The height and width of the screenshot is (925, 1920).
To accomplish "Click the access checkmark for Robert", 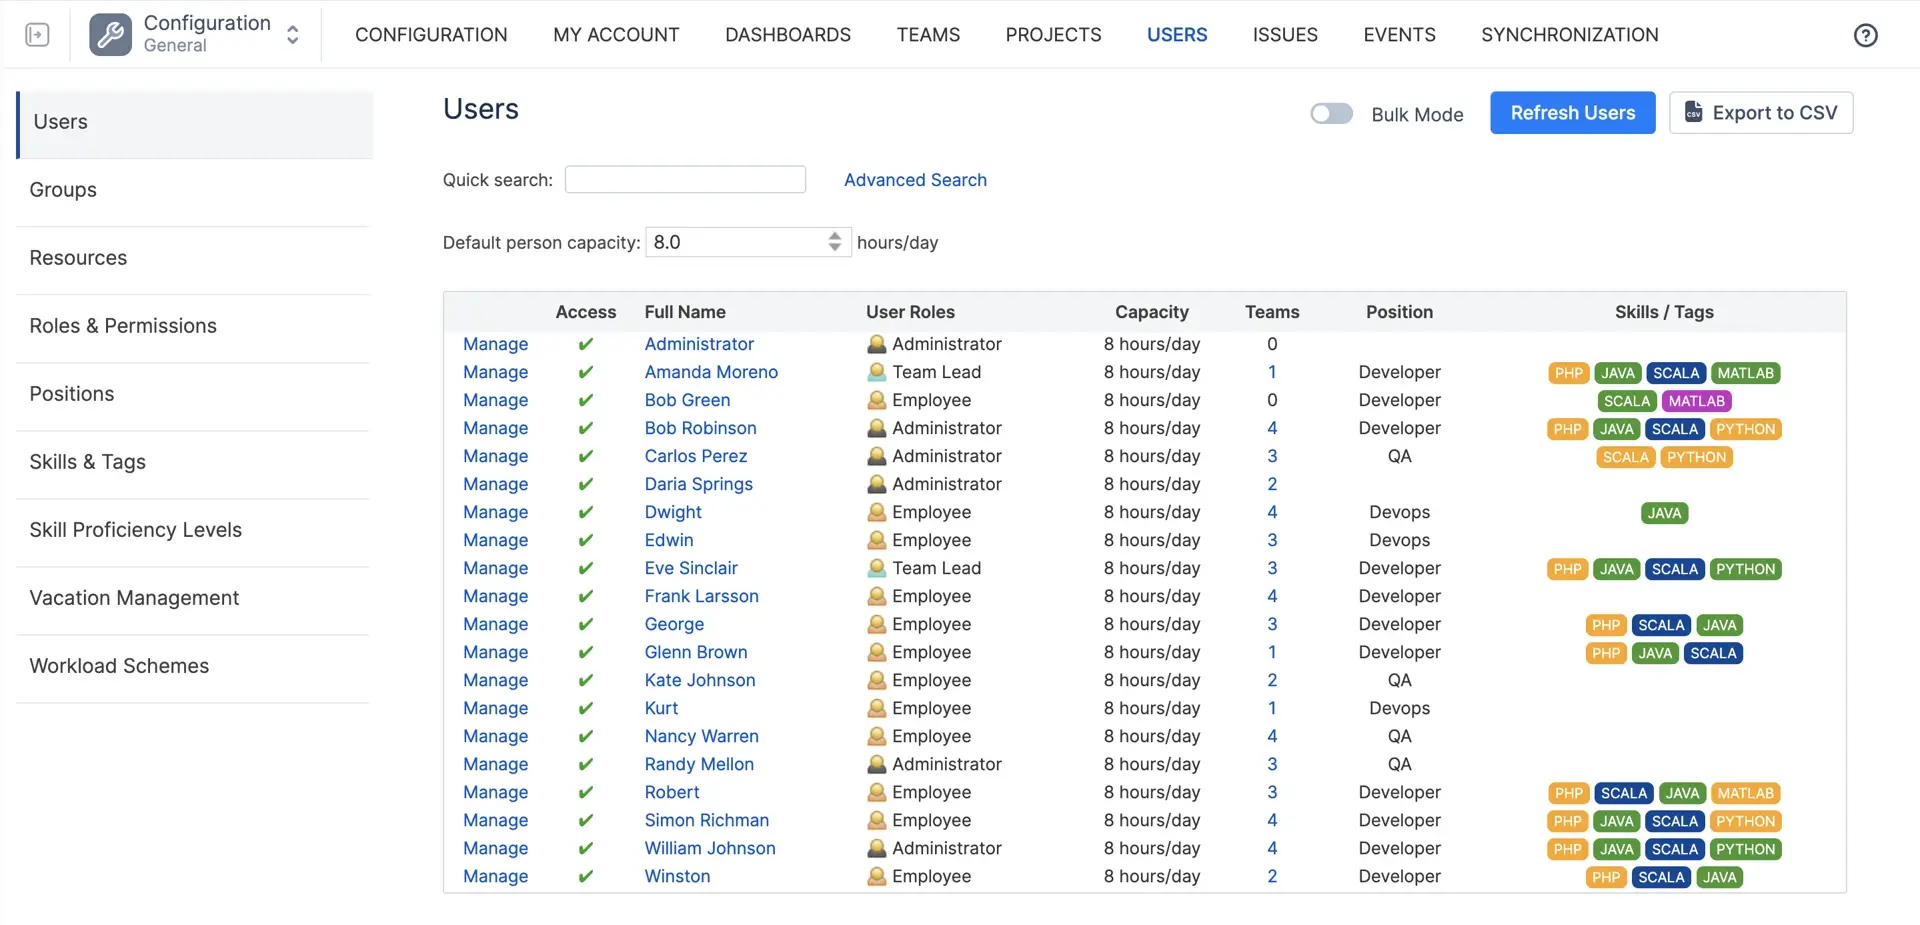I will click(586, 792).
